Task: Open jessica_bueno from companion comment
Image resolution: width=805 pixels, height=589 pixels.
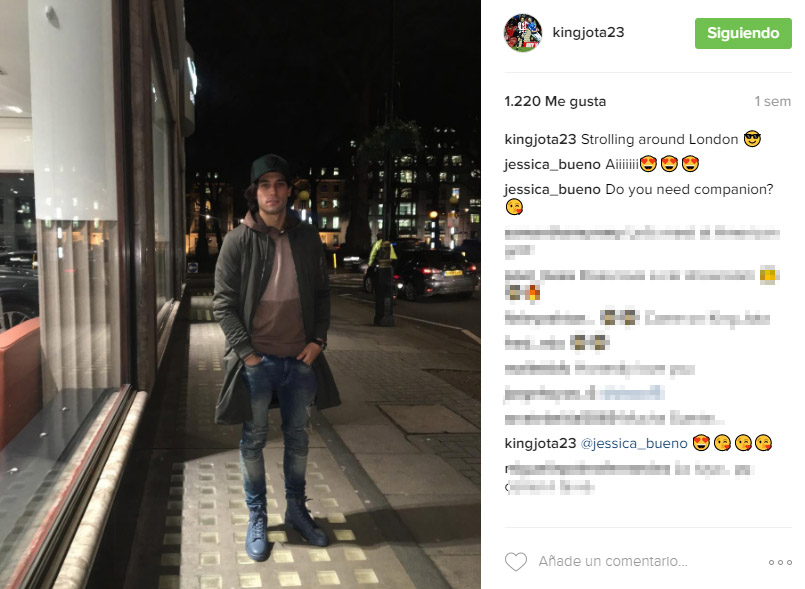Action: pyautogui.click(x=552, y=189)
